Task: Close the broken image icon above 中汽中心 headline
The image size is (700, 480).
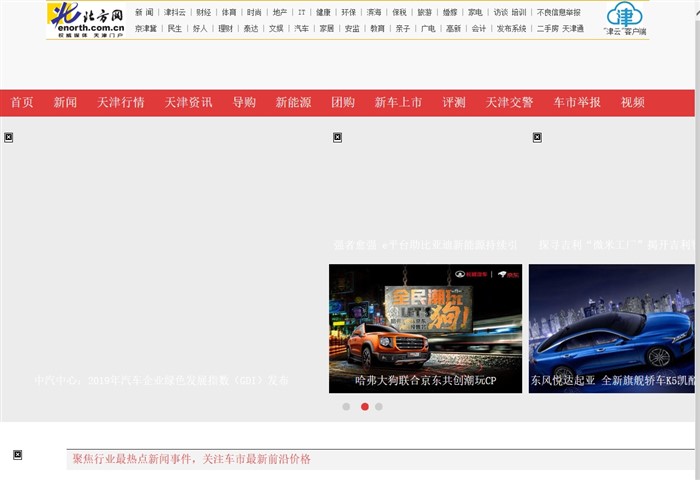Action: [x=8, y=138]
